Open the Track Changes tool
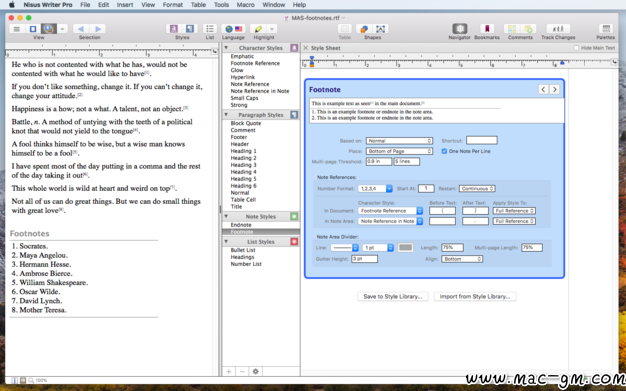Screen dimensions: 626x391 tap(558, 29)
